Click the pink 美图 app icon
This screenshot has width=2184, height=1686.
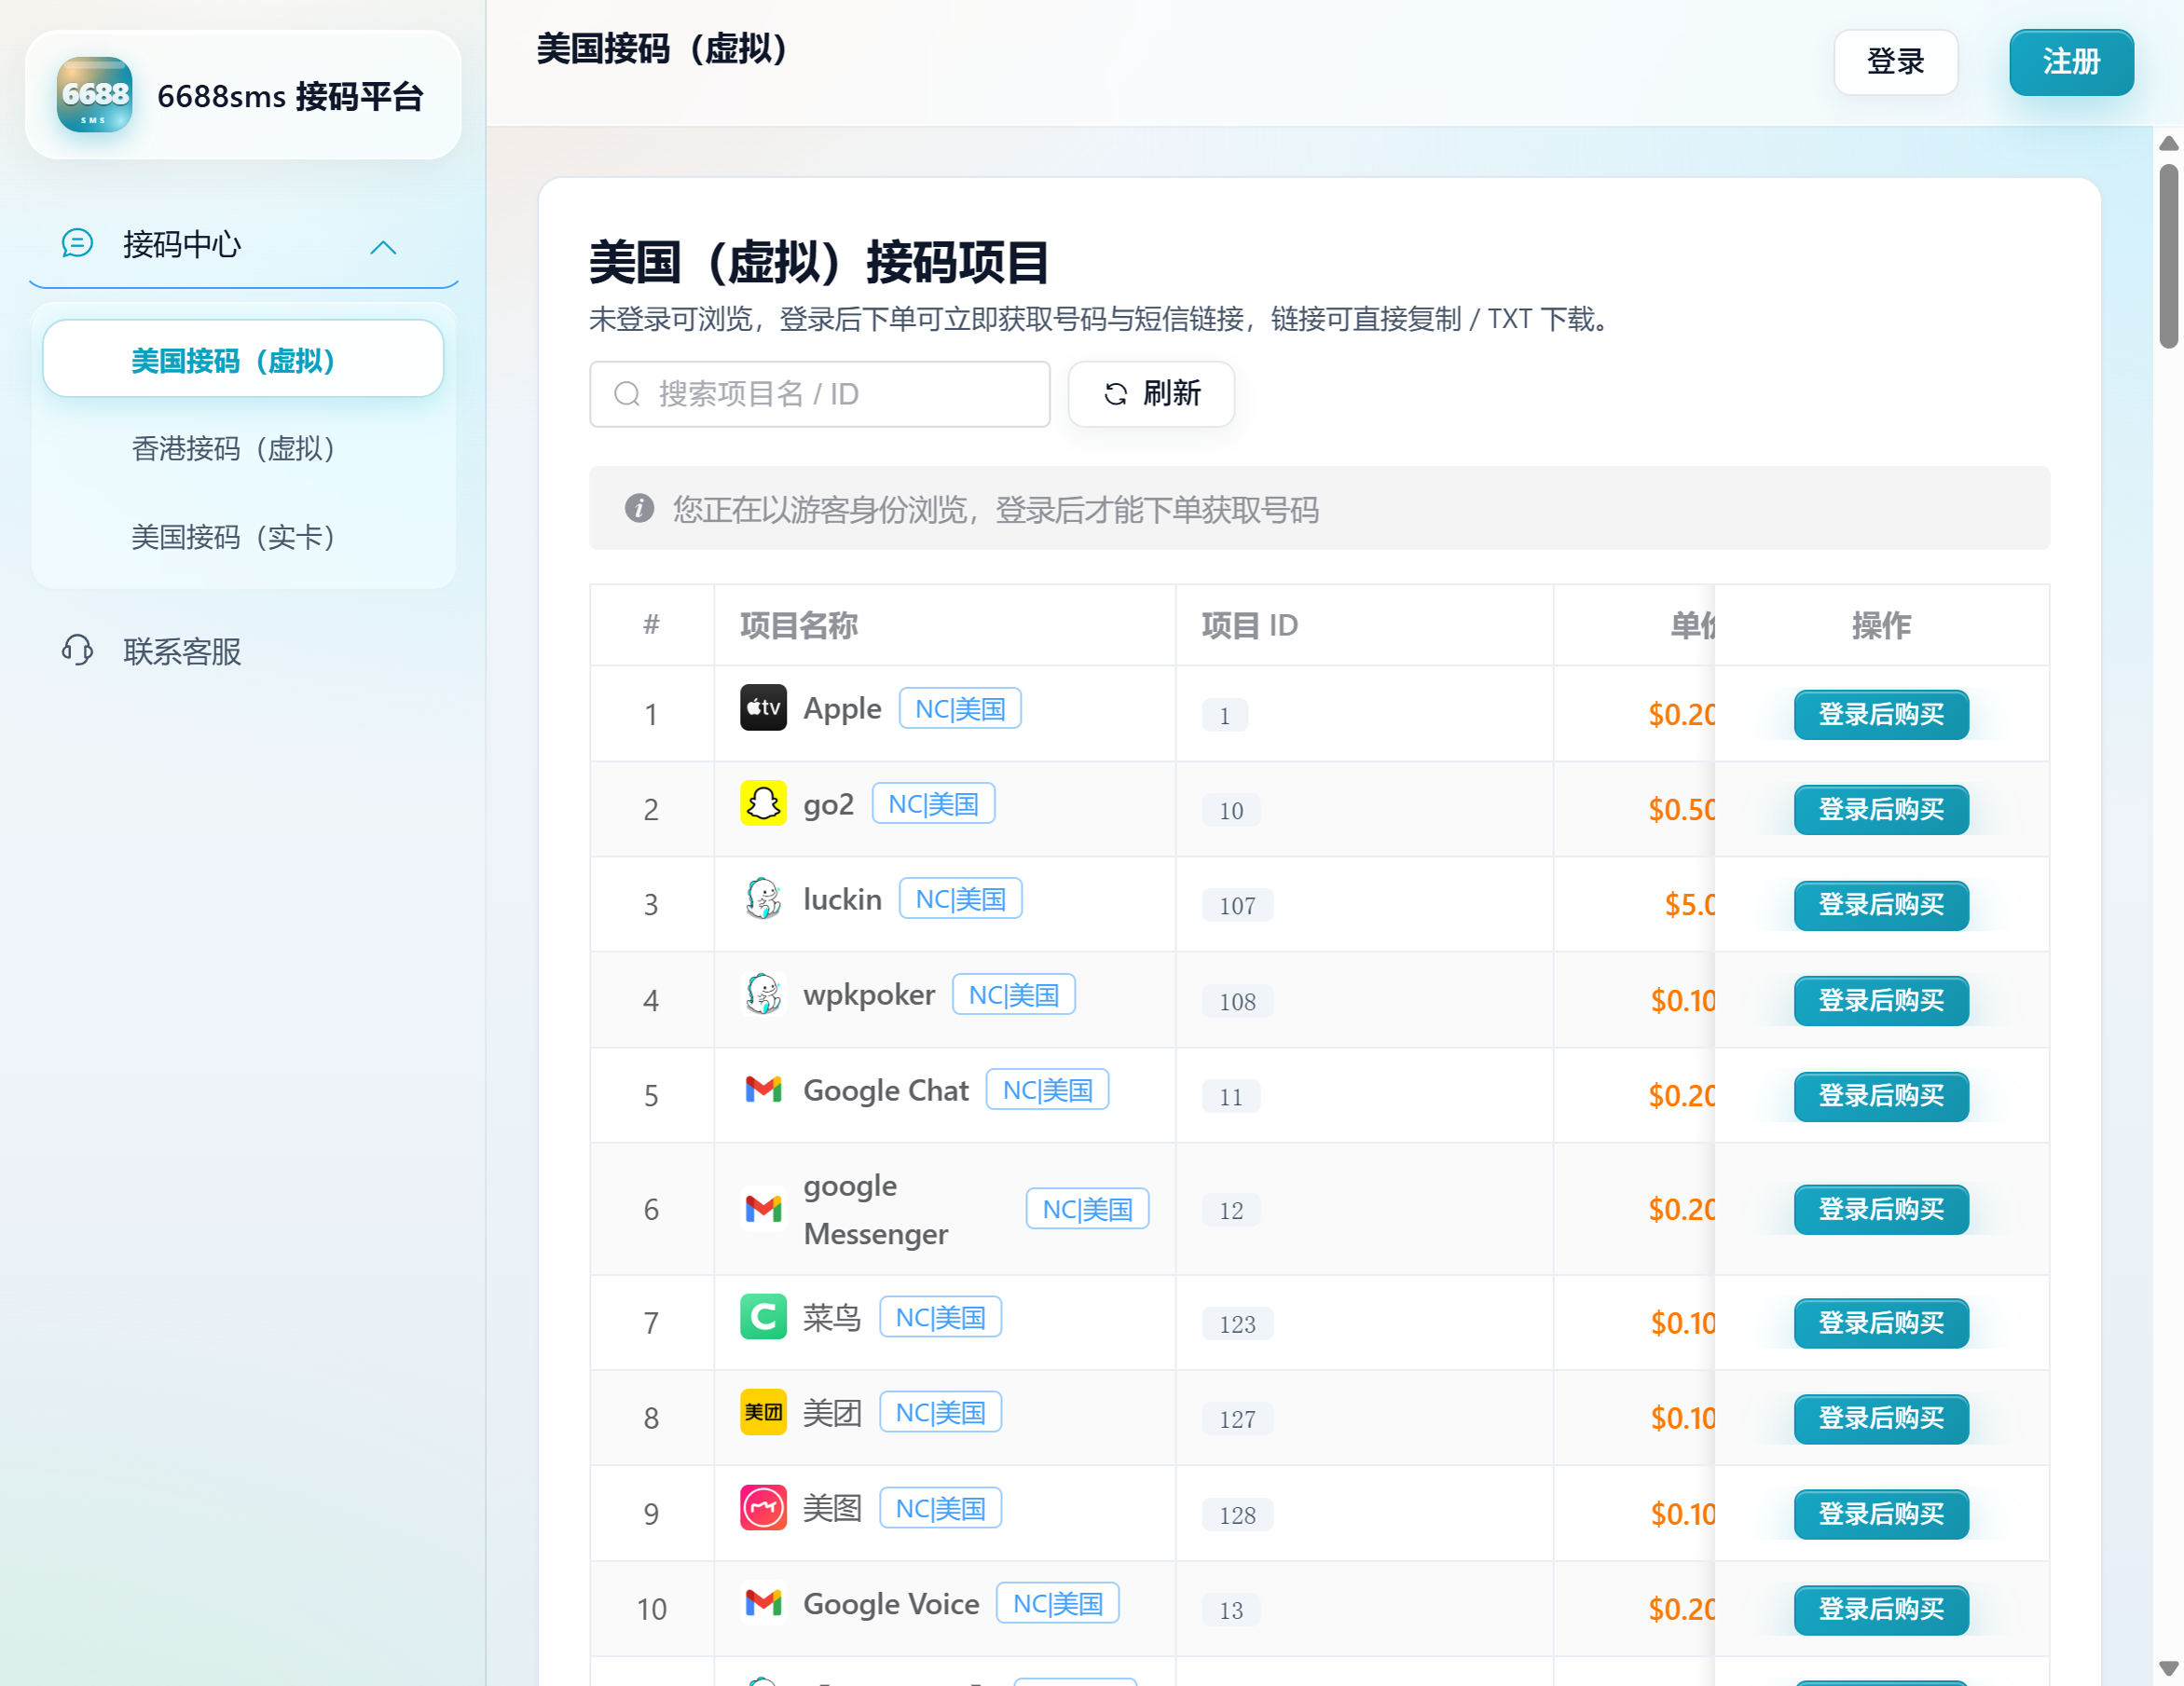[x=763, y=1508]
